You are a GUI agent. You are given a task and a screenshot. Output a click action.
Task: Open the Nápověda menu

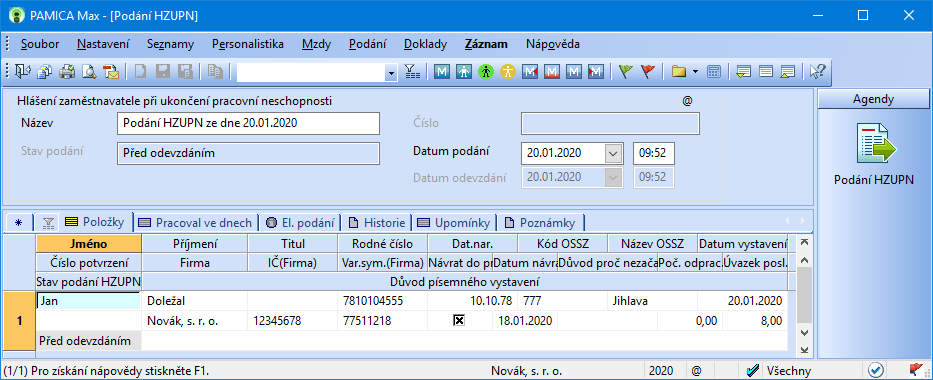552,44
